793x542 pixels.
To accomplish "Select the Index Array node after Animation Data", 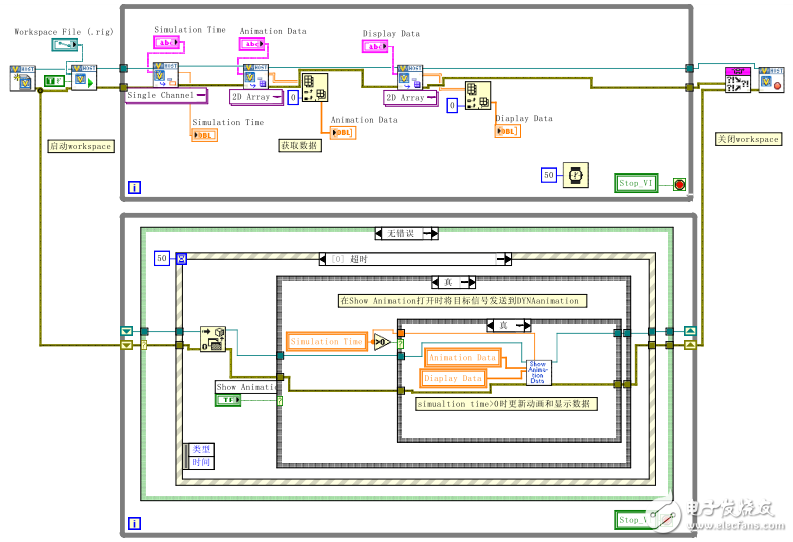I will click(x=316, y=87).
